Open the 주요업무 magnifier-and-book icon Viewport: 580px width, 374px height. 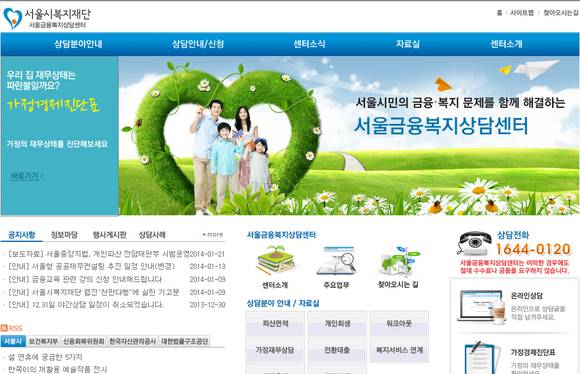(336, 261)
